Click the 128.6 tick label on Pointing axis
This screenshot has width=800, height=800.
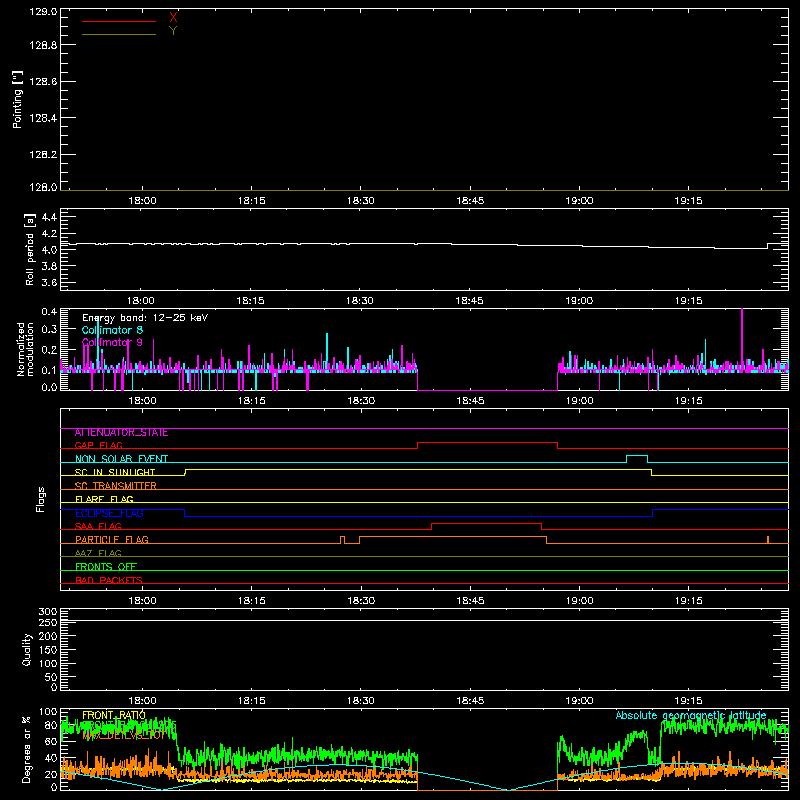(43, 82)
